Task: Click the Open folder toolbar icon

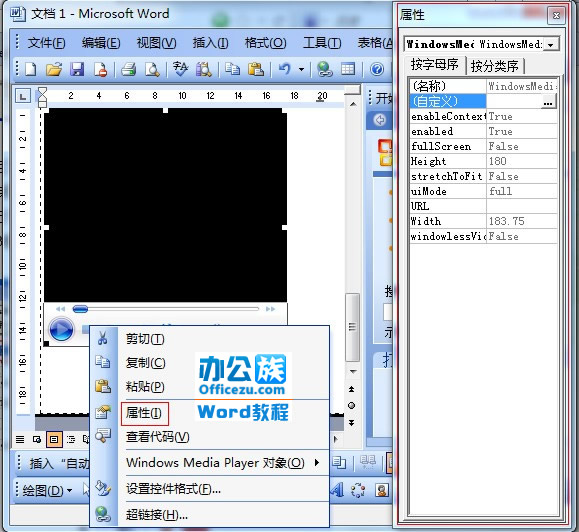Action: click(x=54, y=69)
